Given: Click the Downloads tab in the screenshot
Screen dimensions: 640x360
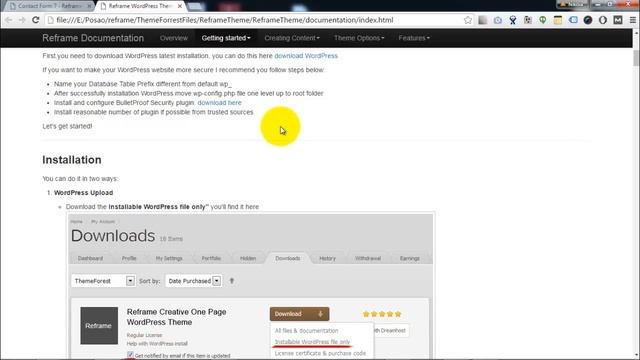Looking at the screenshot, I should [288, 258].
